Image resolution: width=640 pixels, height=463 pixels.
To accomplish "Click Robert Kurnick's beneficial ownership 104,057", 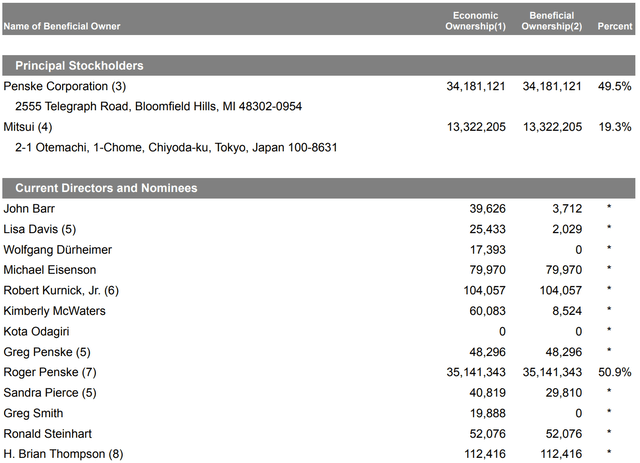I will tap(561, 290).
